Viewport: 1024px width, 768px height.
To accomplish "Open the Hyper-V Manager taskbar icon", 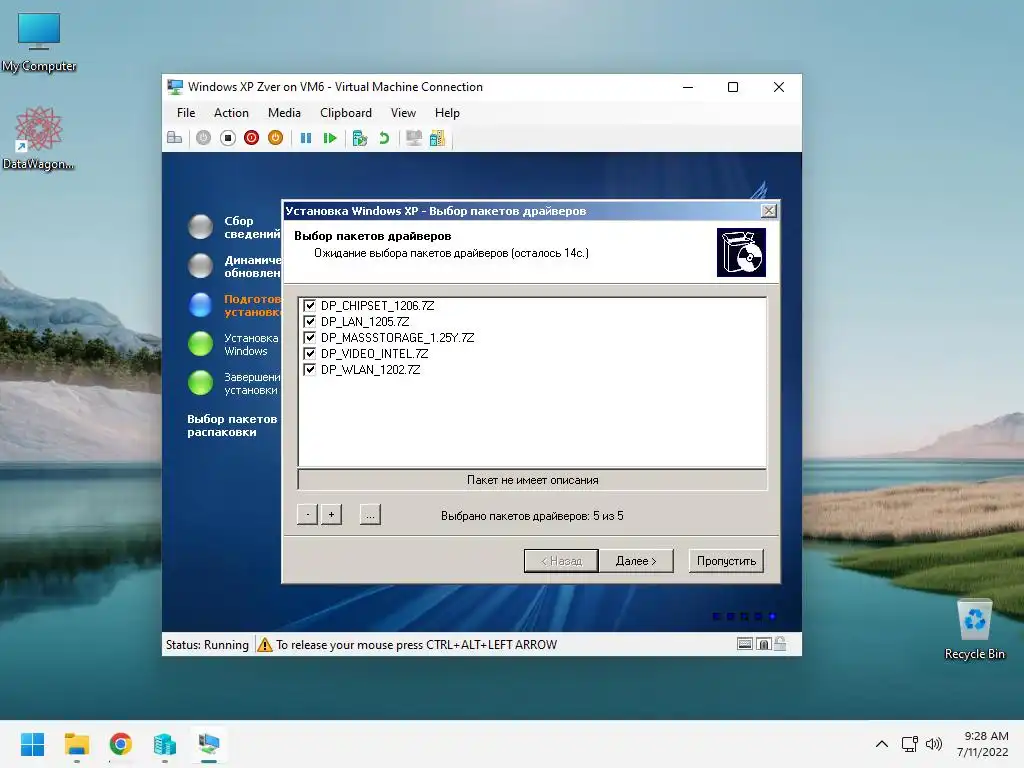I will coord(165,744).
